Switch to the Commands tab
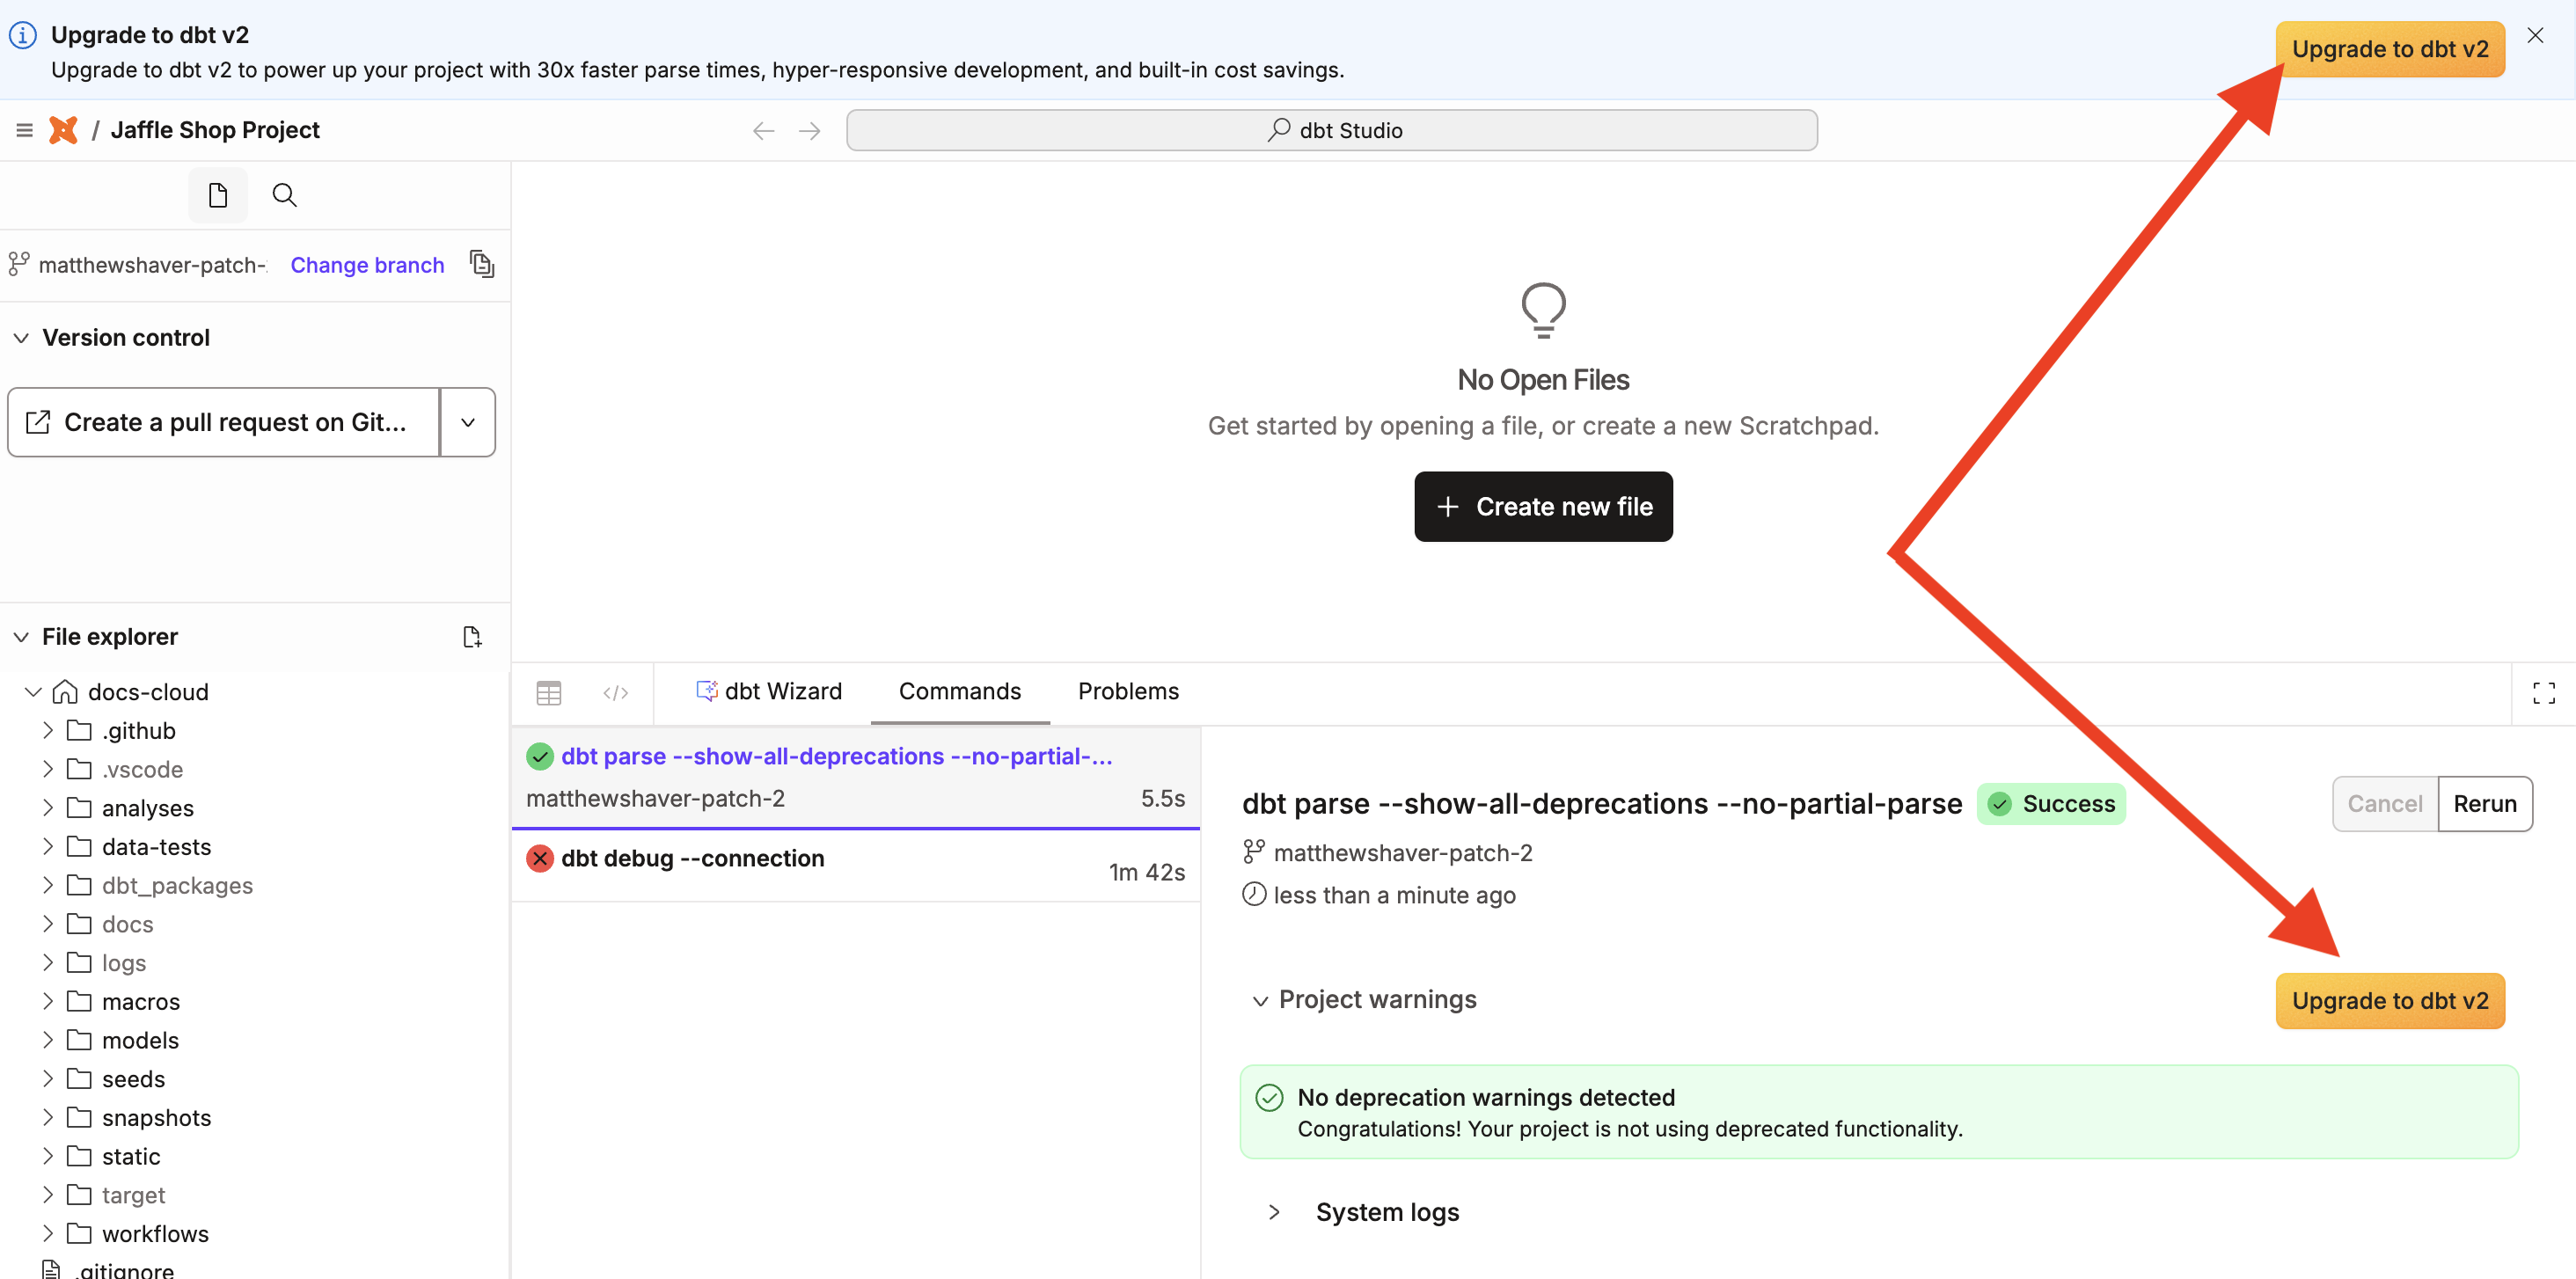The width and height of the screenshot is (2576, 1279). (x=960, y=691)
